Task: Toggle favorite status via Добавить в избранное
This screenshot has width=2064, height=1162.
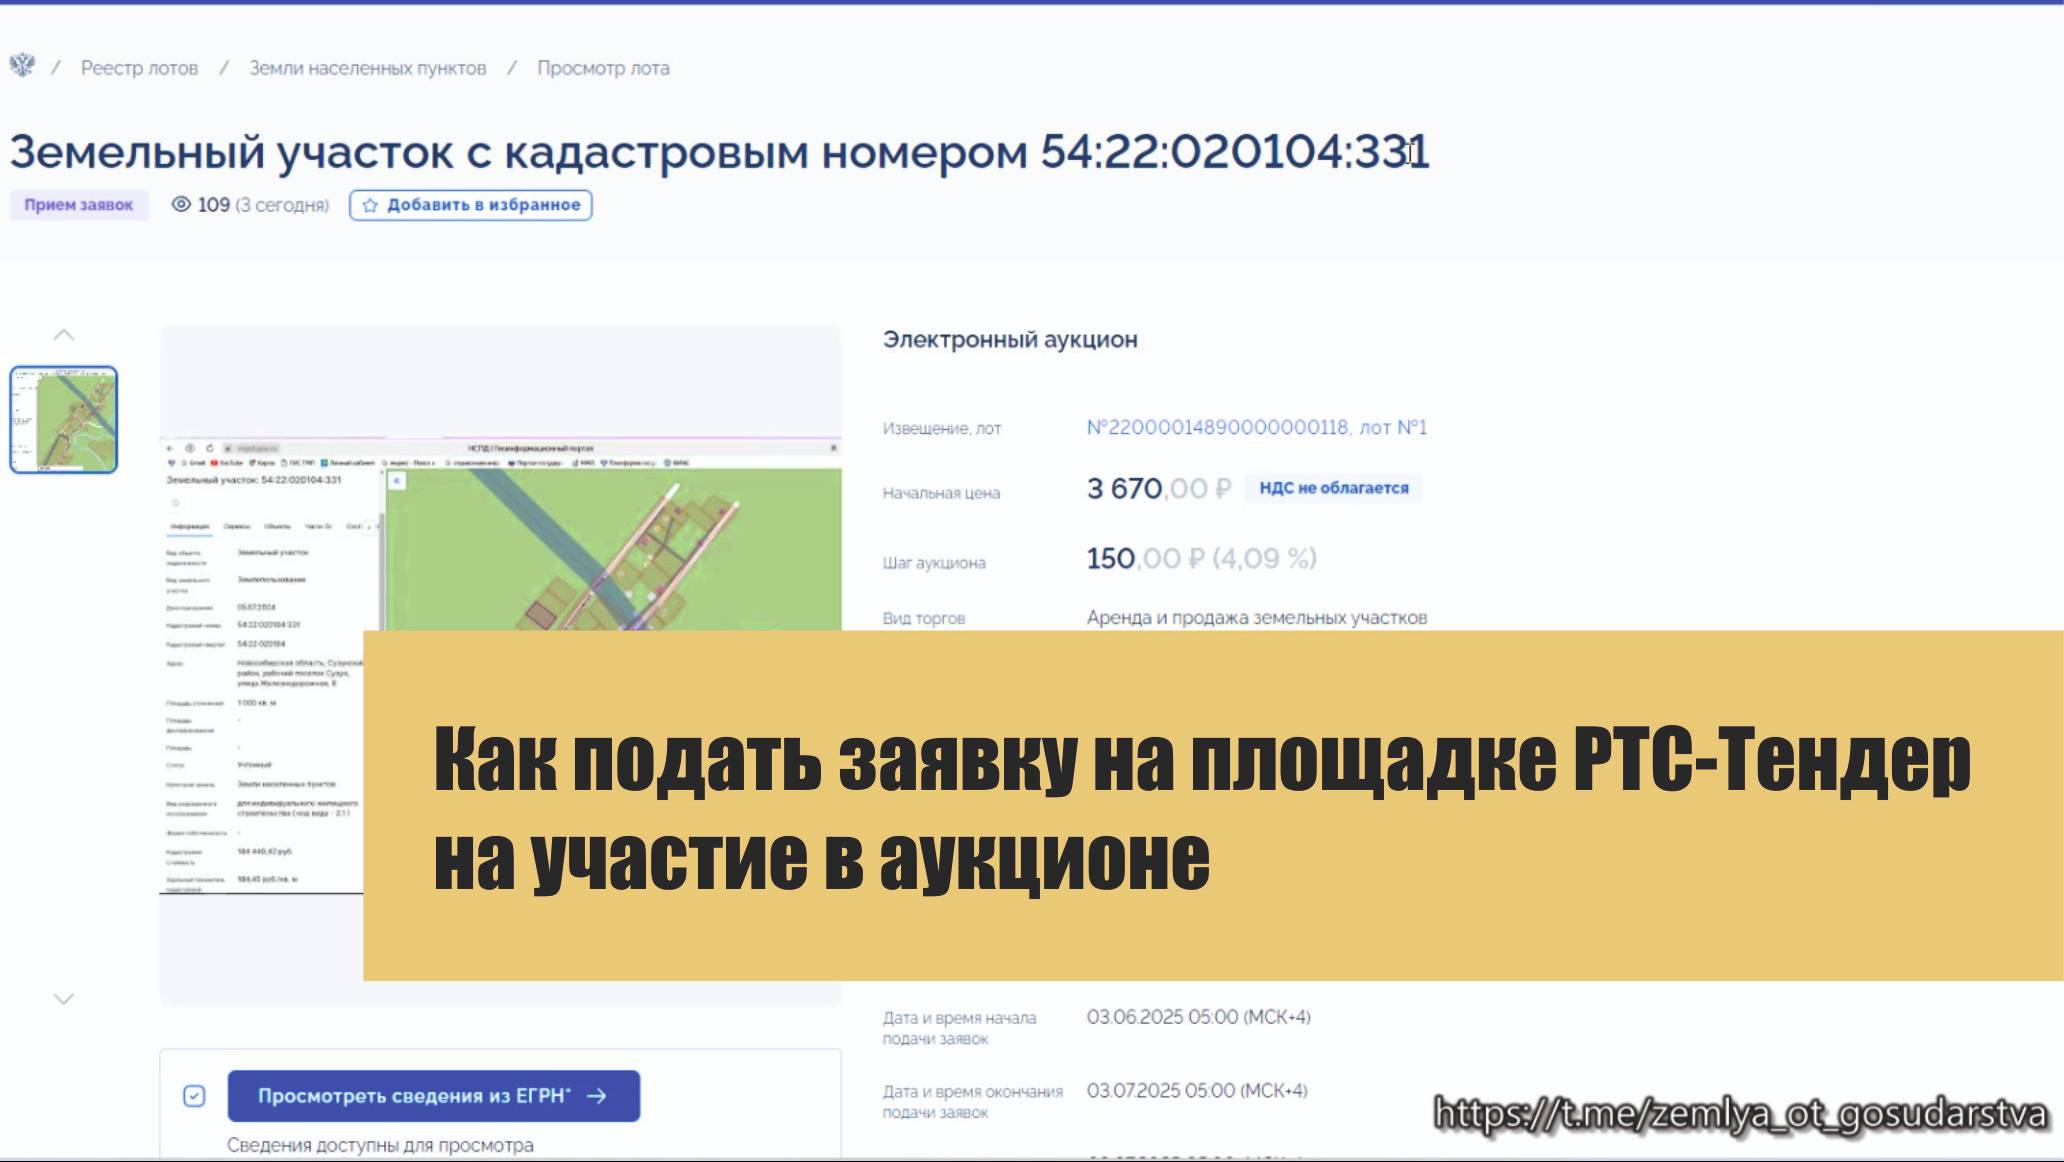Action: click(x=470, y=205)
